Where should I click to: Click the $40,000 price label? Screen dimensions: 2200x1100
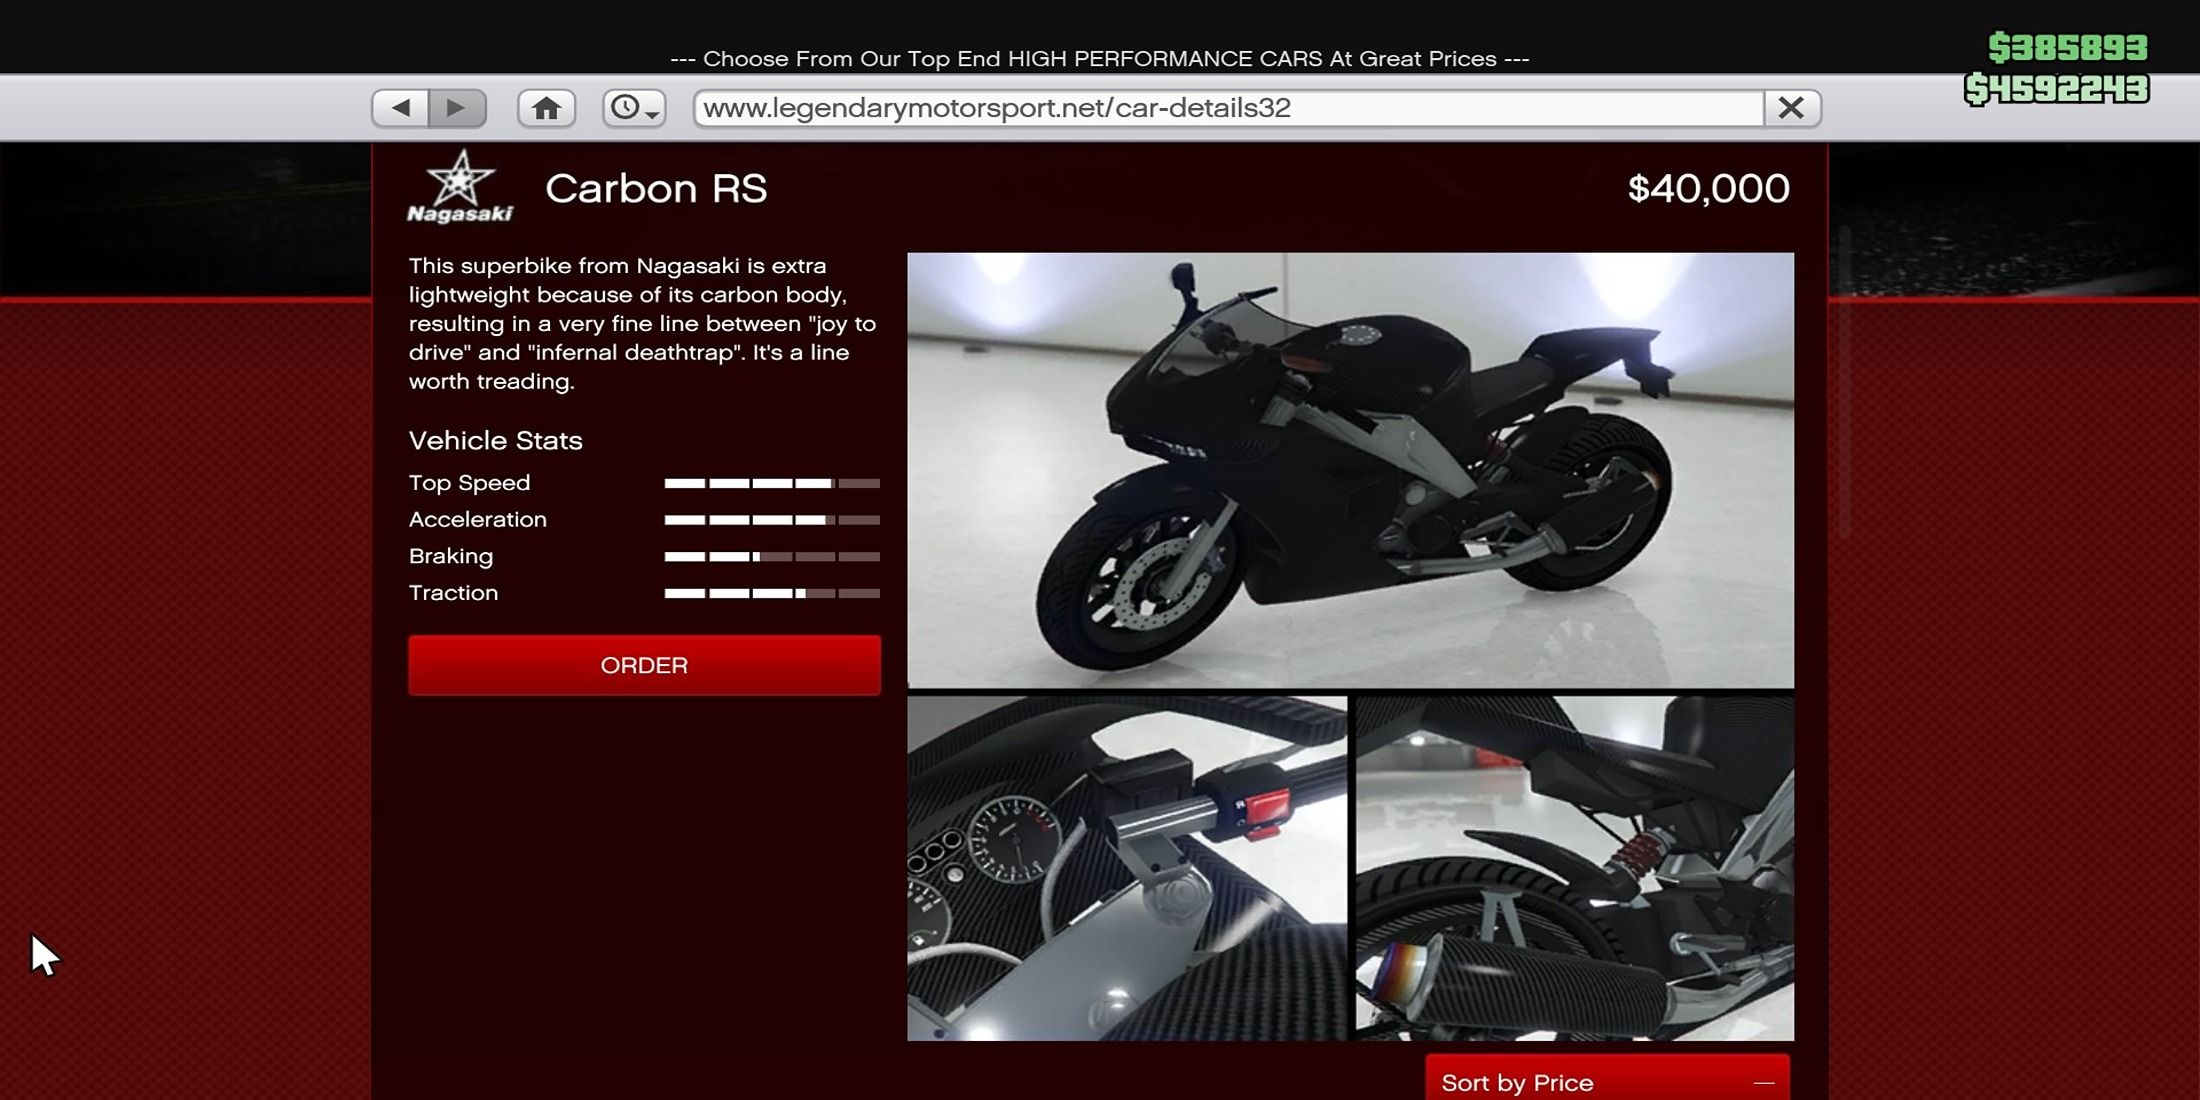click(1708, 189)
